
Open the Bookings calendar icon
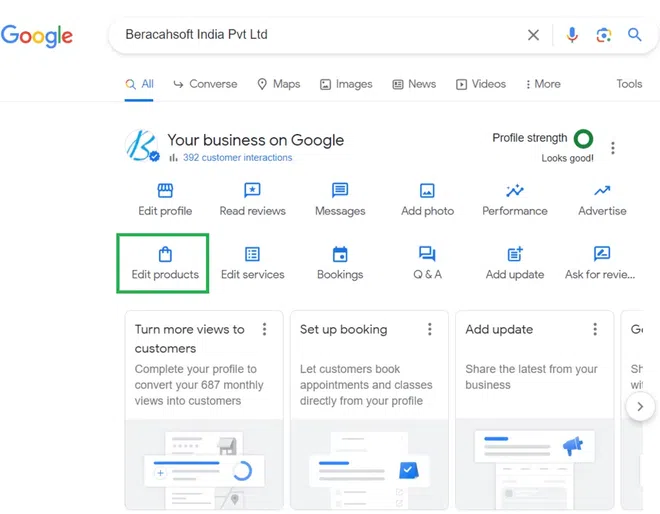(x=340, y=254)
